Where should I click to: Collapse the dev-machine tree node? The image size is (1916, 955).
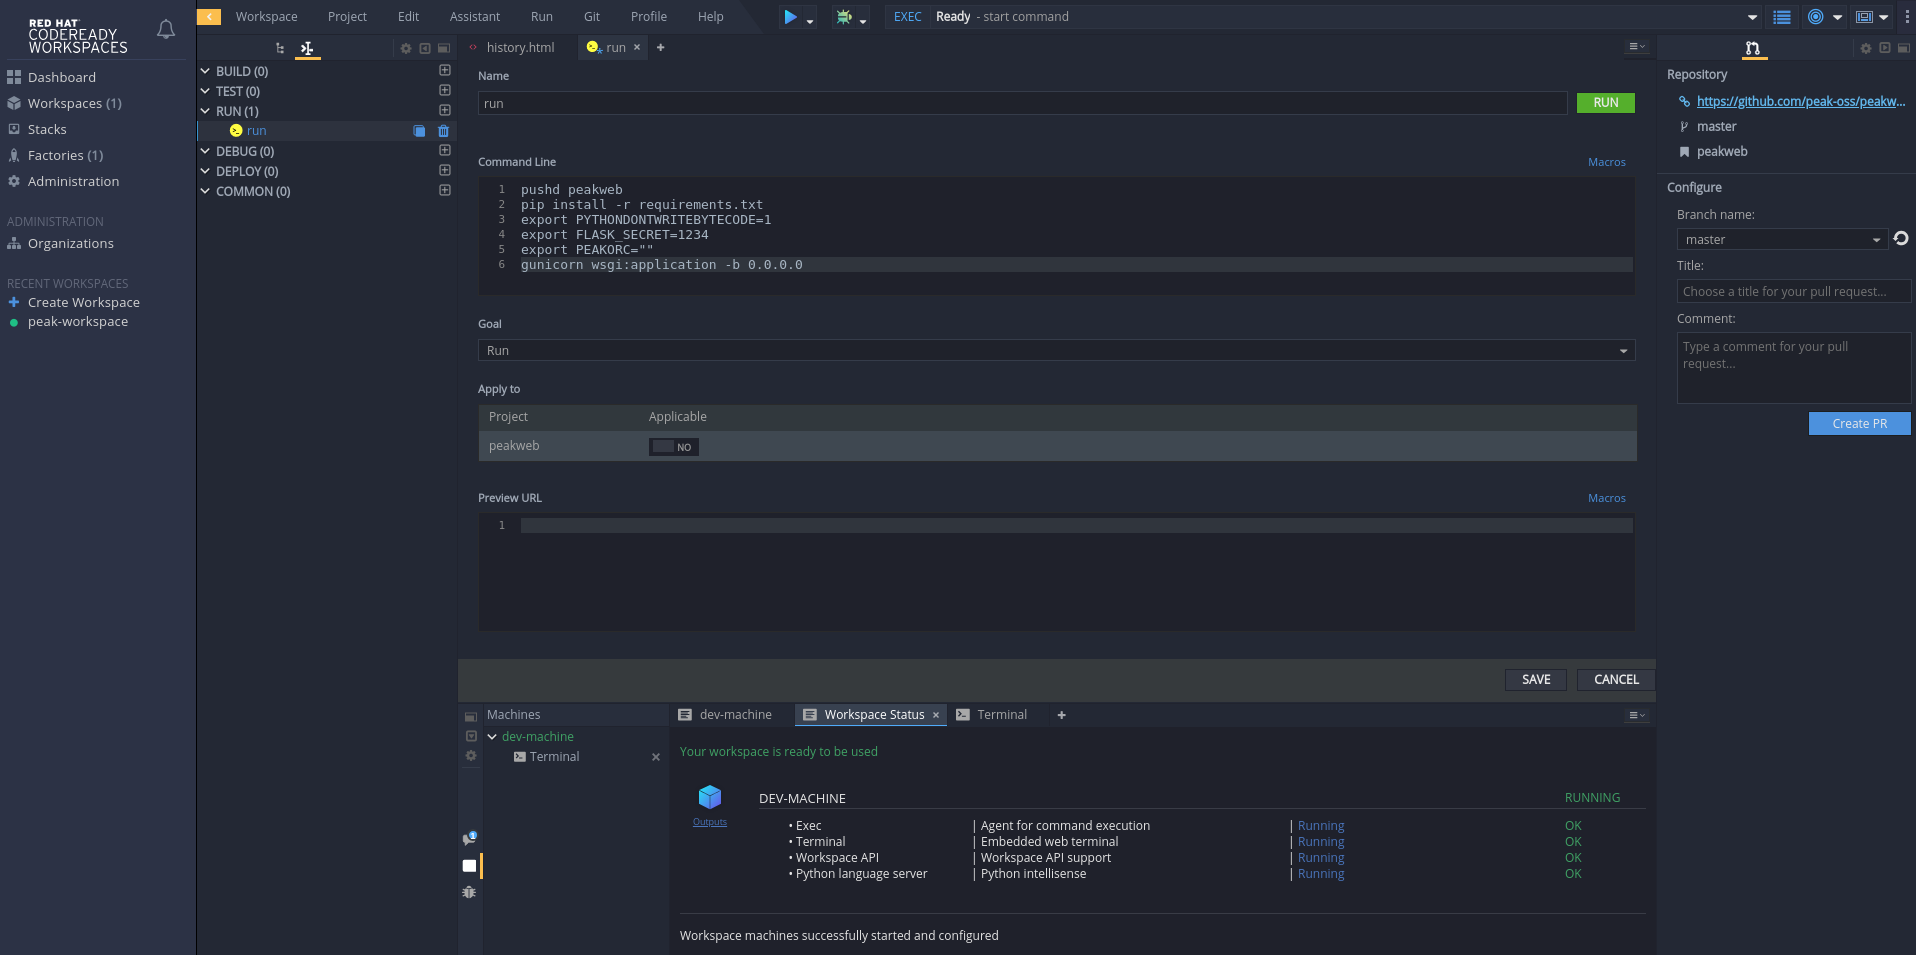pos(492,737)
